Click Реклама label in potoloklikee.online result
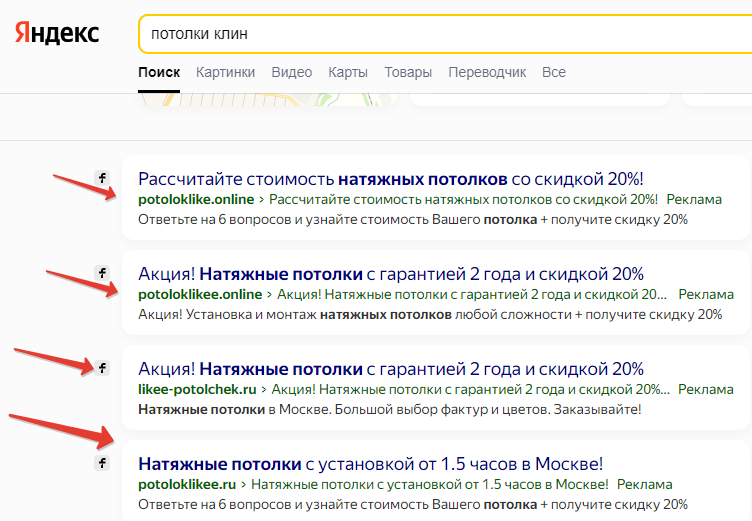752x521 pixels. click(706, 294)
